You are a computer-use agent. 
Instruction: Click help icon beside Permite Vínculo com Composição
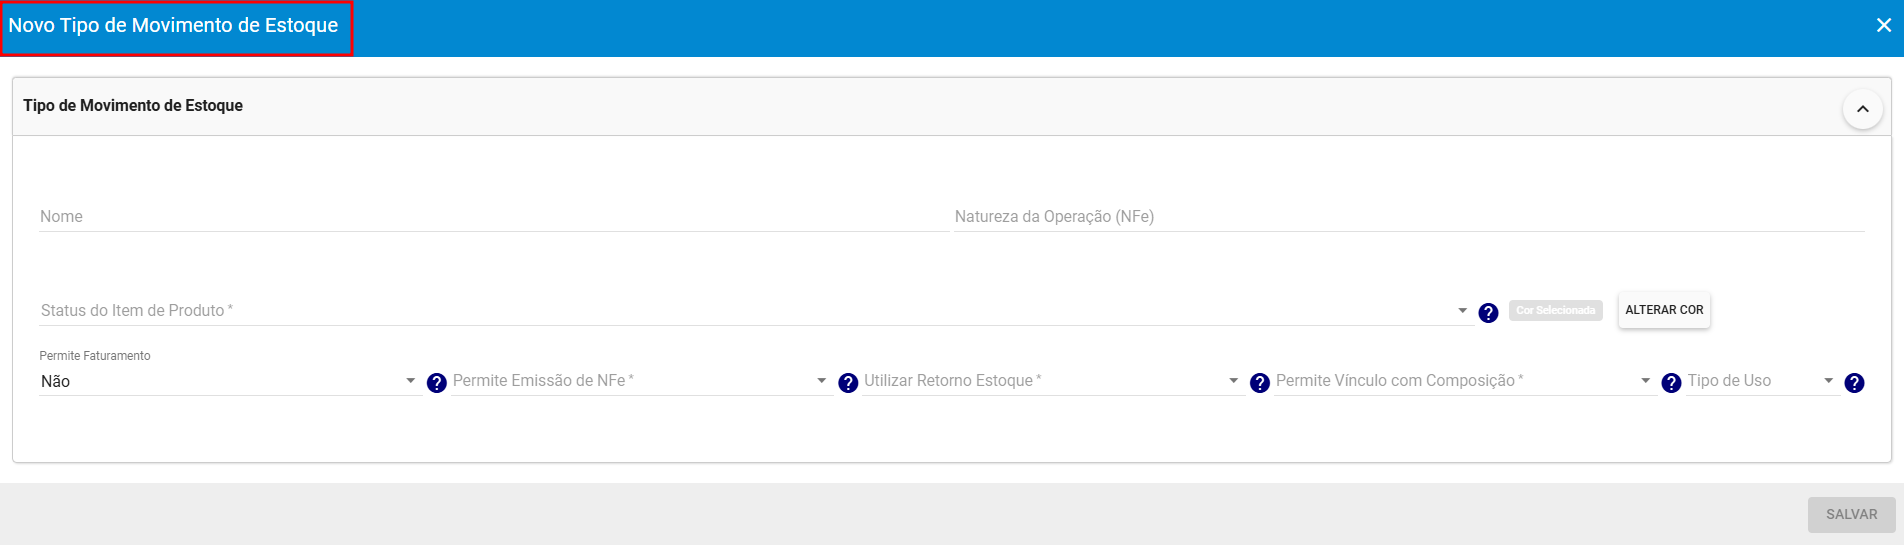pos(1671,383)
